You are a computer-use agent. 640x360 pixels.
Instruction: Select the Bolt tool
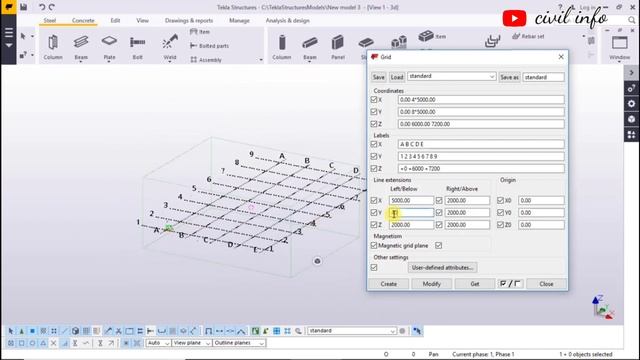pyautogui.click(x=138, y=47)
